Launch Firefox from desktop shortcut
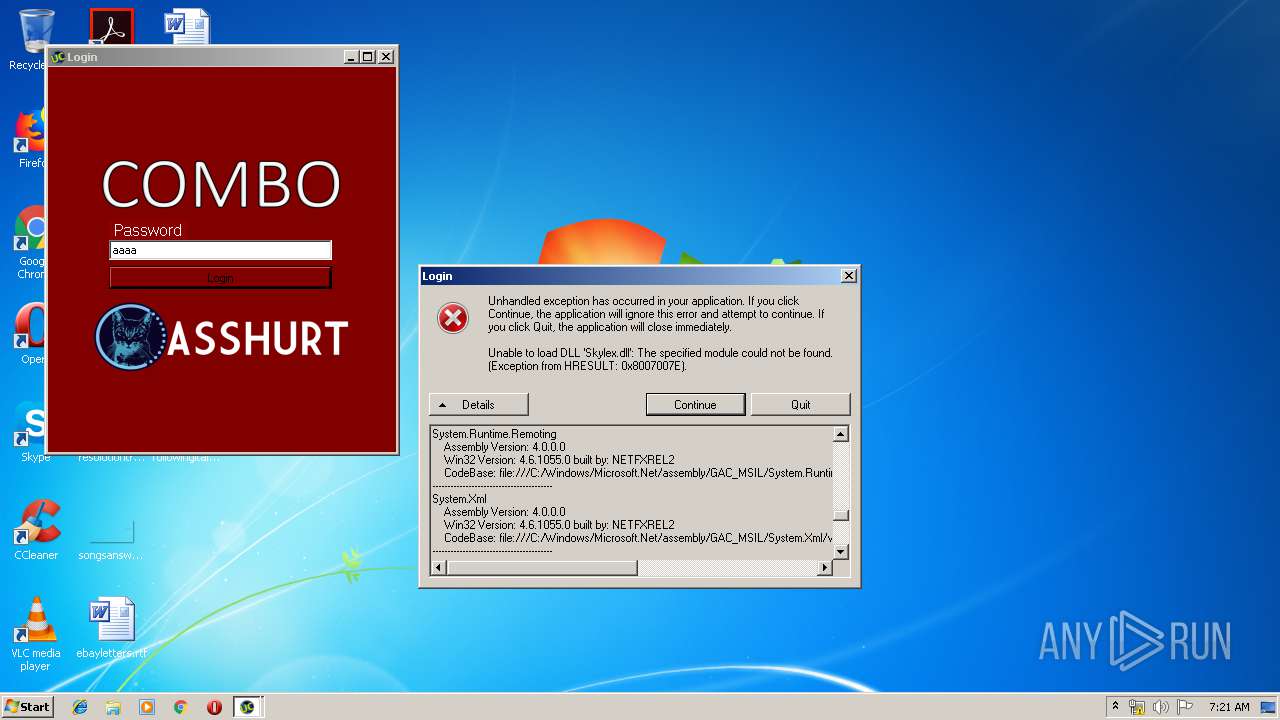Screen dimensions: 1280x720 (30, 139)
